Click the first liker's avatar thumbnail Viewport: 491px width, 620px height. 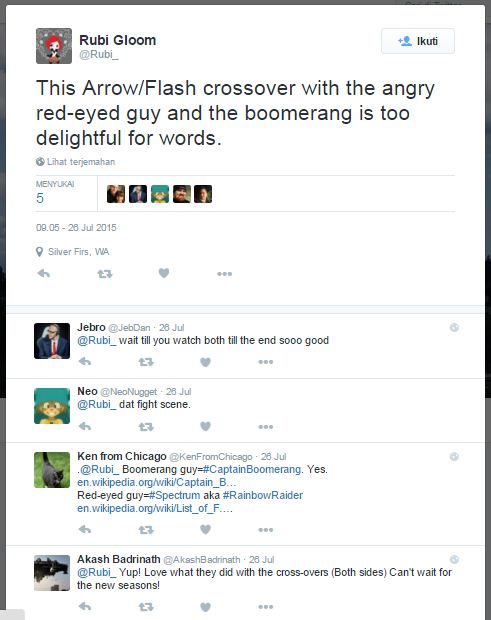pyautogui.click(x=116, y=194)
